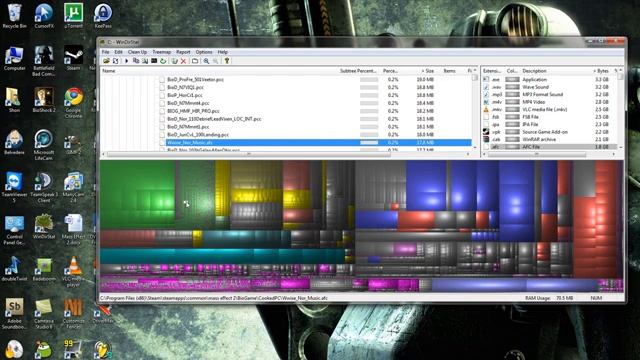Click the Zoom In magnifier icon
This screenshot has height=360, width=640.
click(x=206, y=61)
